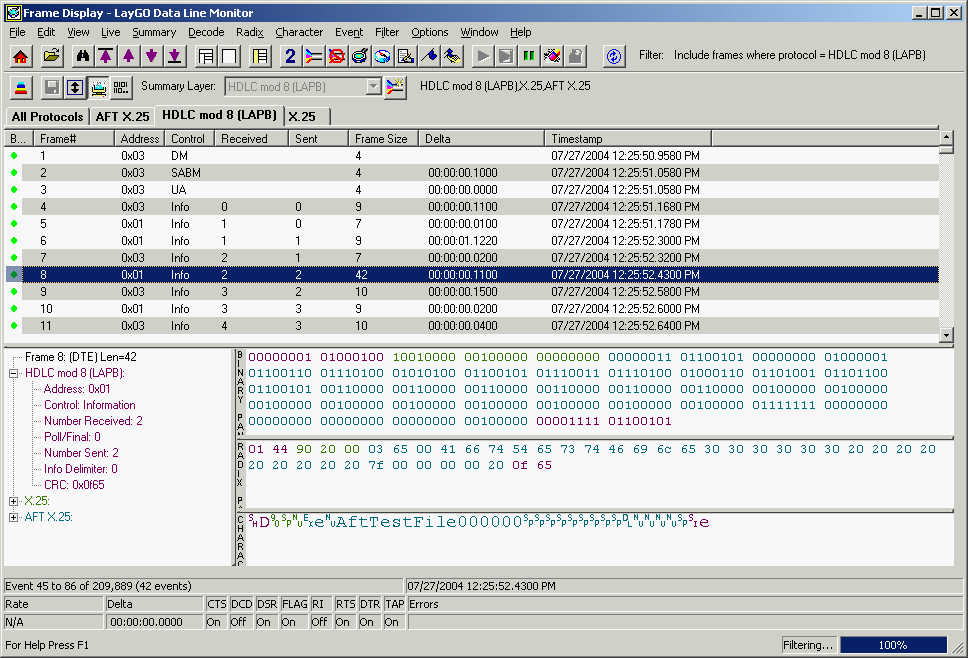968x658 pixels.
Task: Click the Delta column header
Action: (482, 139)
